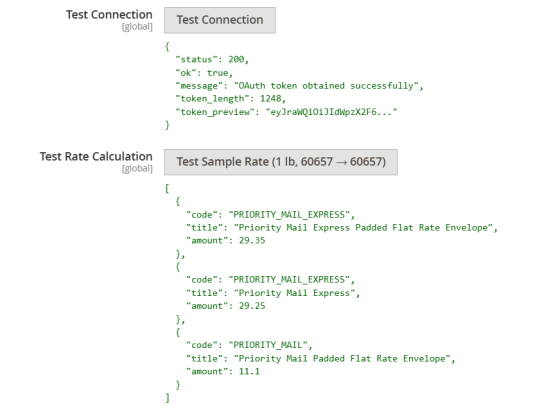The image size is (560, 409).
Task: Click the "token_length": 1248 line
Action: (x=230, y=99)
